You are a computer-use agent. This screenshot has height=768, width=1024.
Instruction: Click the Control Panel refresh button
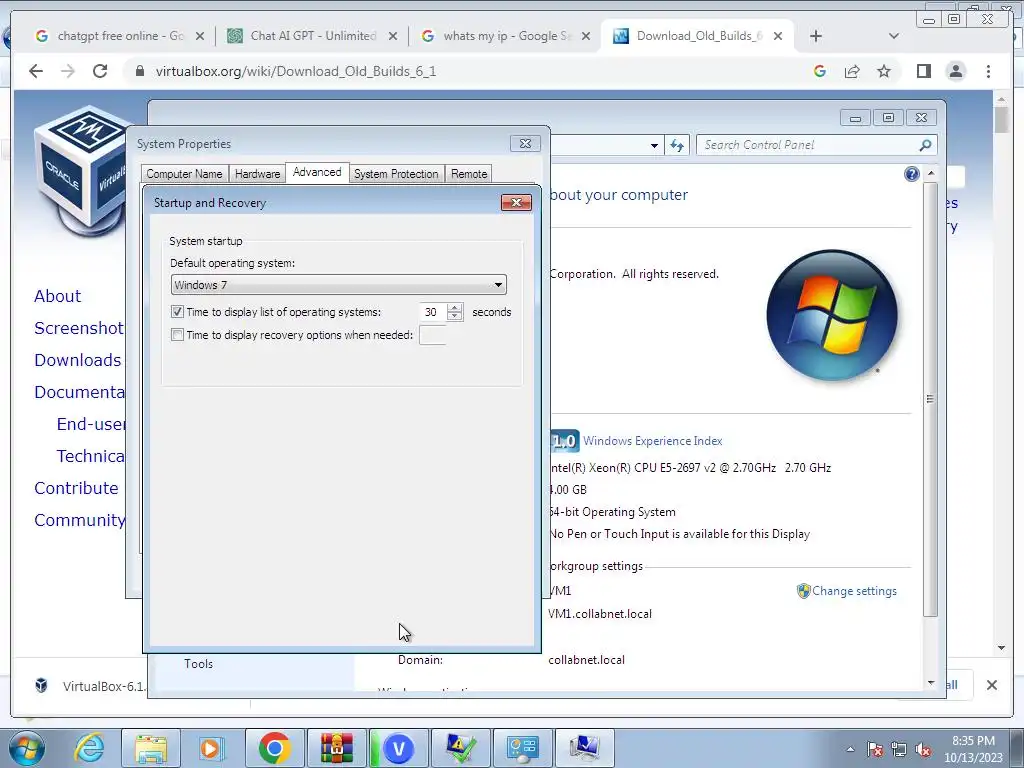point(677,146)
